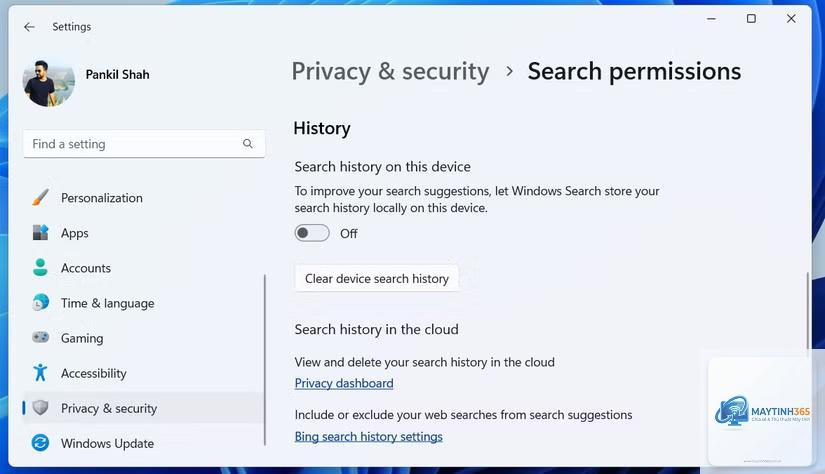Click the History section heading
Viewport: 825px width, 474px height.
pyautogui.click(x=322, y=128)
